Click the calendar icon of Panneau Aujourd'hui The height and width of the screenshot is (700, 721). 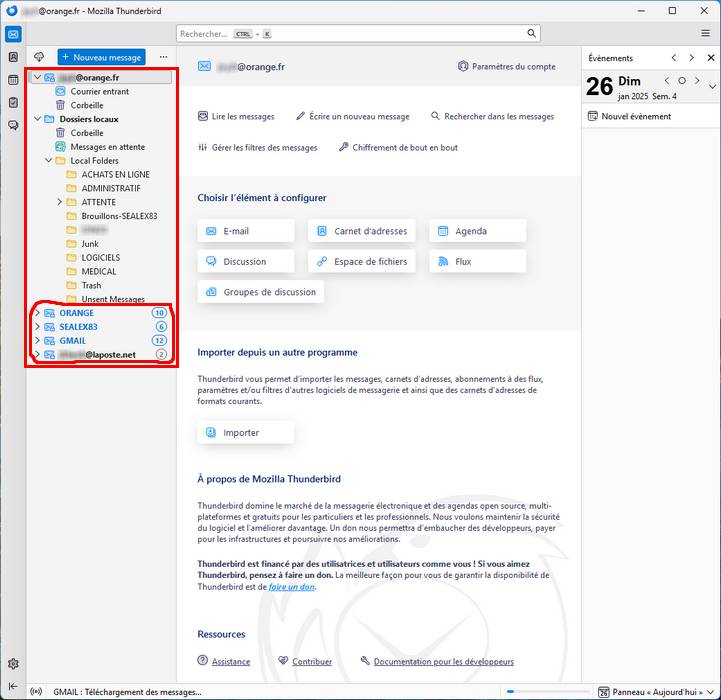tap(604, 692)
